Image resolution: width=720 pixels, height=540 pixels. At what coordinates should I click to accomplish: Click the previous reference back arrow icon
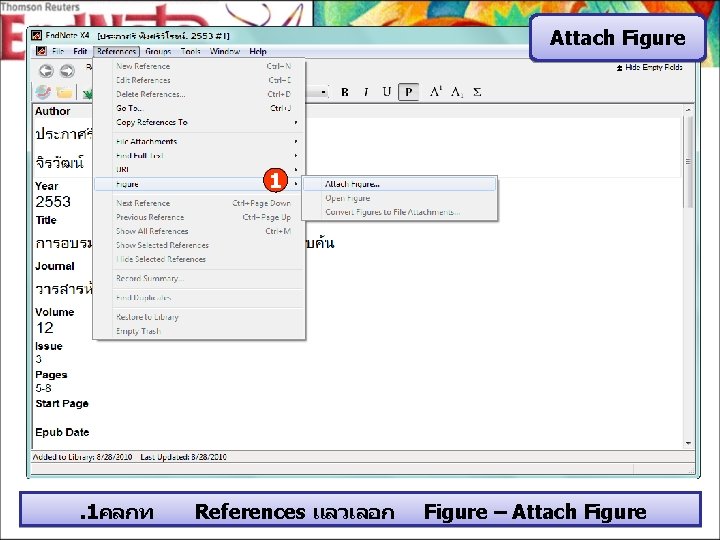(x=46, y=71)
